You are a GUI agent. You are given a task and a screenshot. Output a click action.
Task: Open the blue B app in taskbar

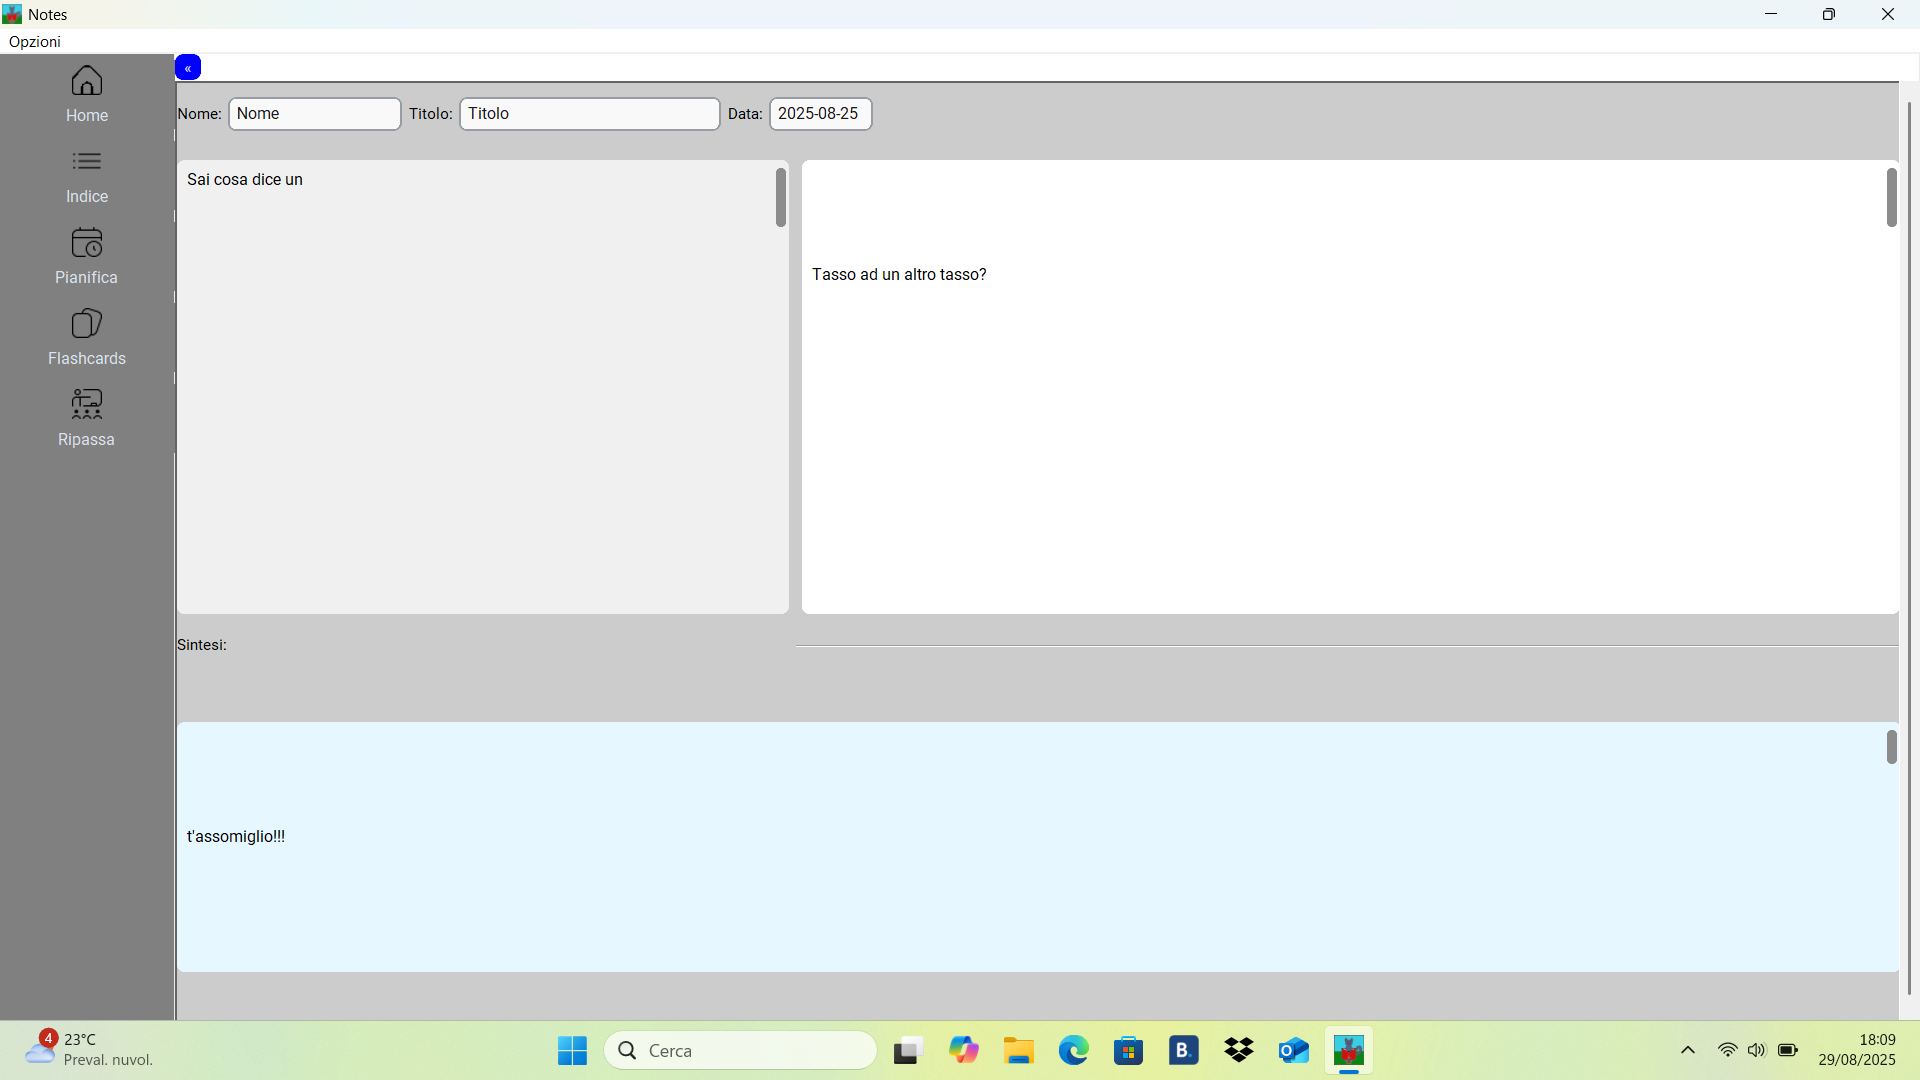click(x=1184, y=1051)
